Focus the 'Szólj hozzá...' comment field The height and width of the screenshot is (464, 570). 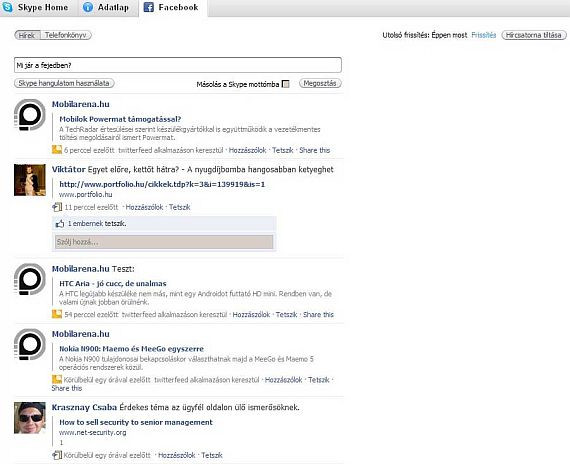click(x=164, y=242)
